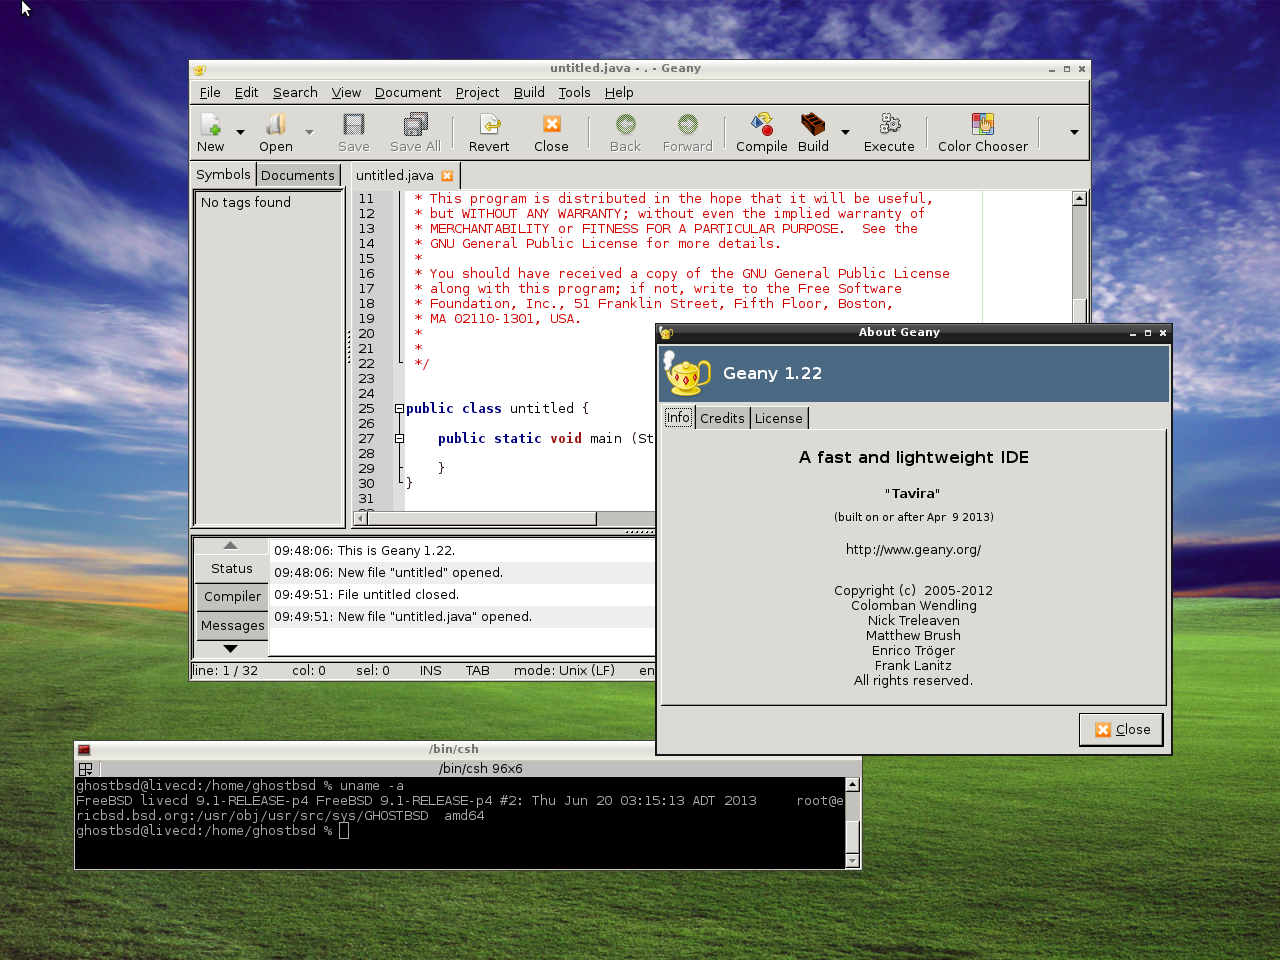Open the Build menu
1280x960 pixels.
click(529, 92)
